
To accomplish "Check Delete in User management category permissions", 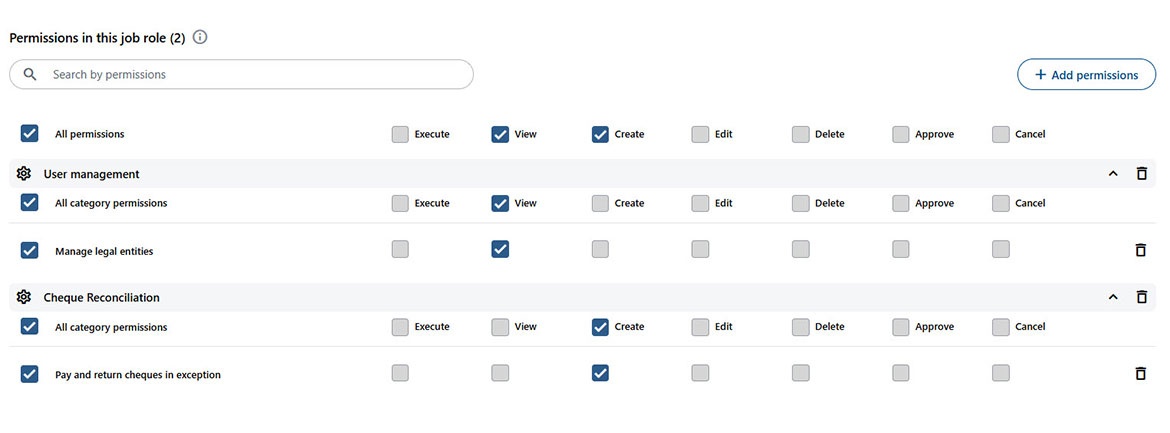I will pyautogui.click(x=800, y=203).
